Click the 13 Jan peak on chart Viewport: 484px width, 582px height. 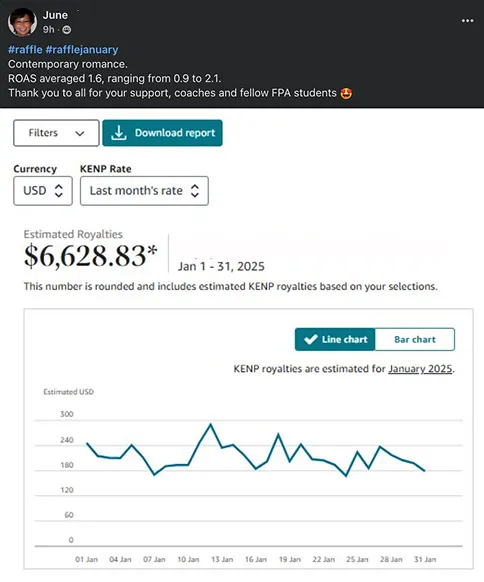coord(211,424)
